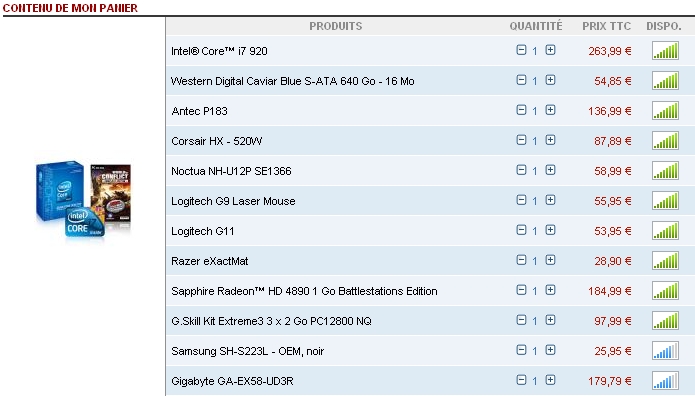
Task: Increase Gigabyte GA-EX58-UD3R quantity
Action: tap(550, 380)
